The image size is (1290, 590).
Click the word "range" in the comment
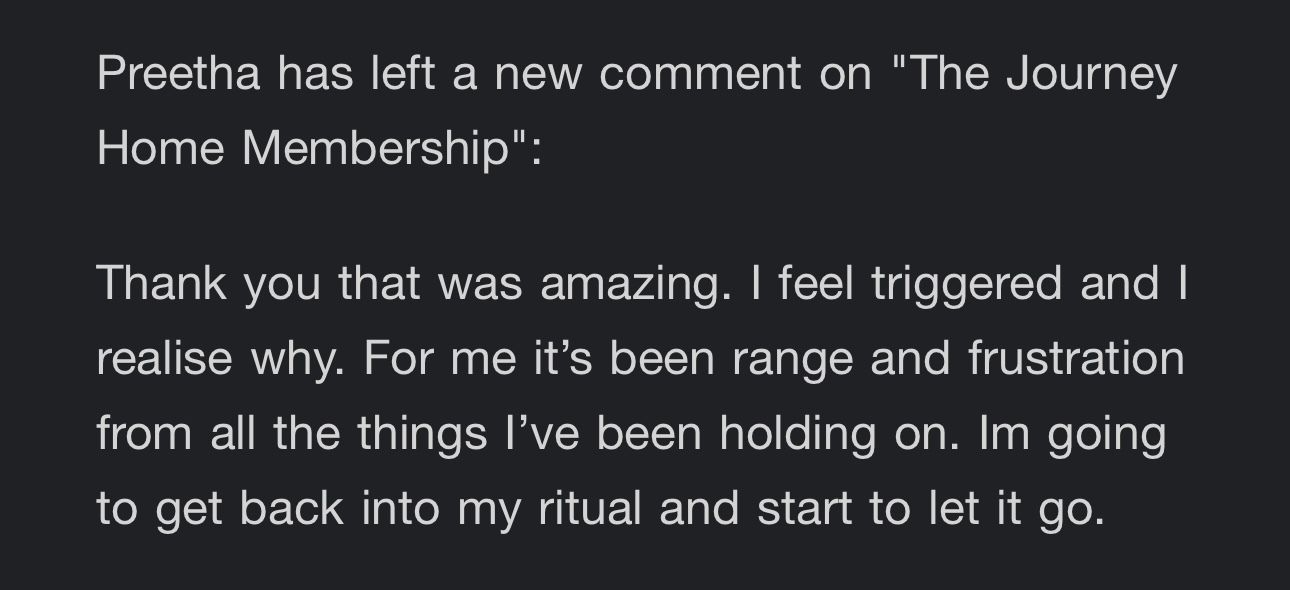pyautogui.click(x=790, y=358)
